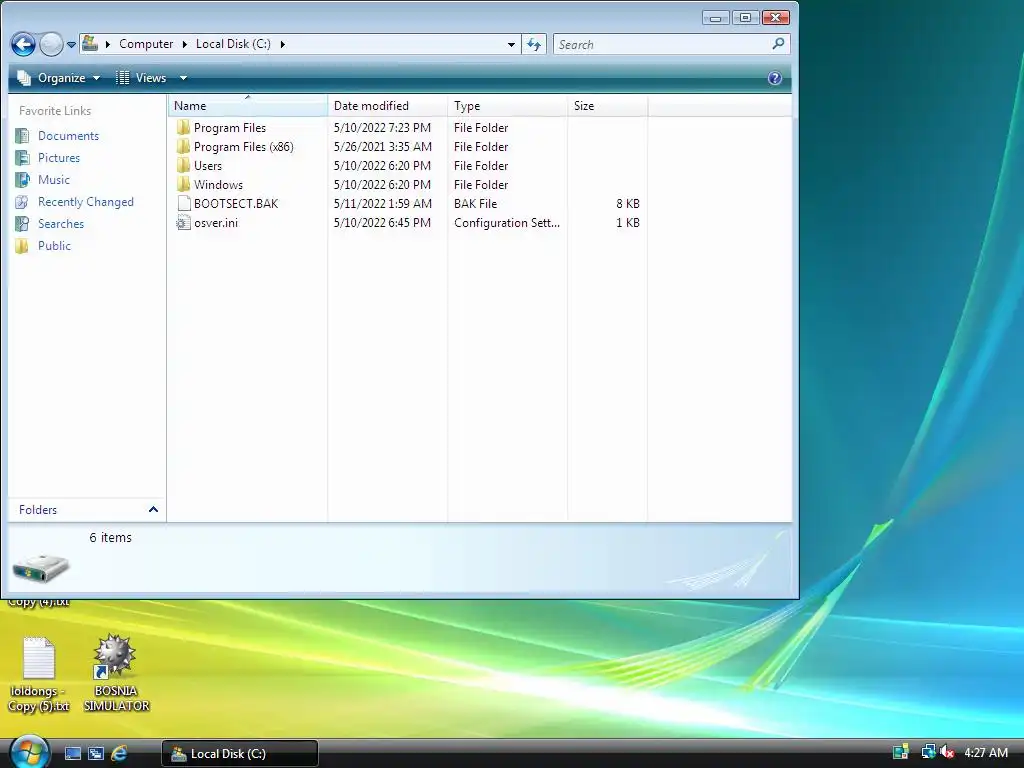The height and width of the screenshot is (768, 1024).
Task: Click the Recently Changed sidebar icon
Action: pyautogui.click(x=22, y=202)
